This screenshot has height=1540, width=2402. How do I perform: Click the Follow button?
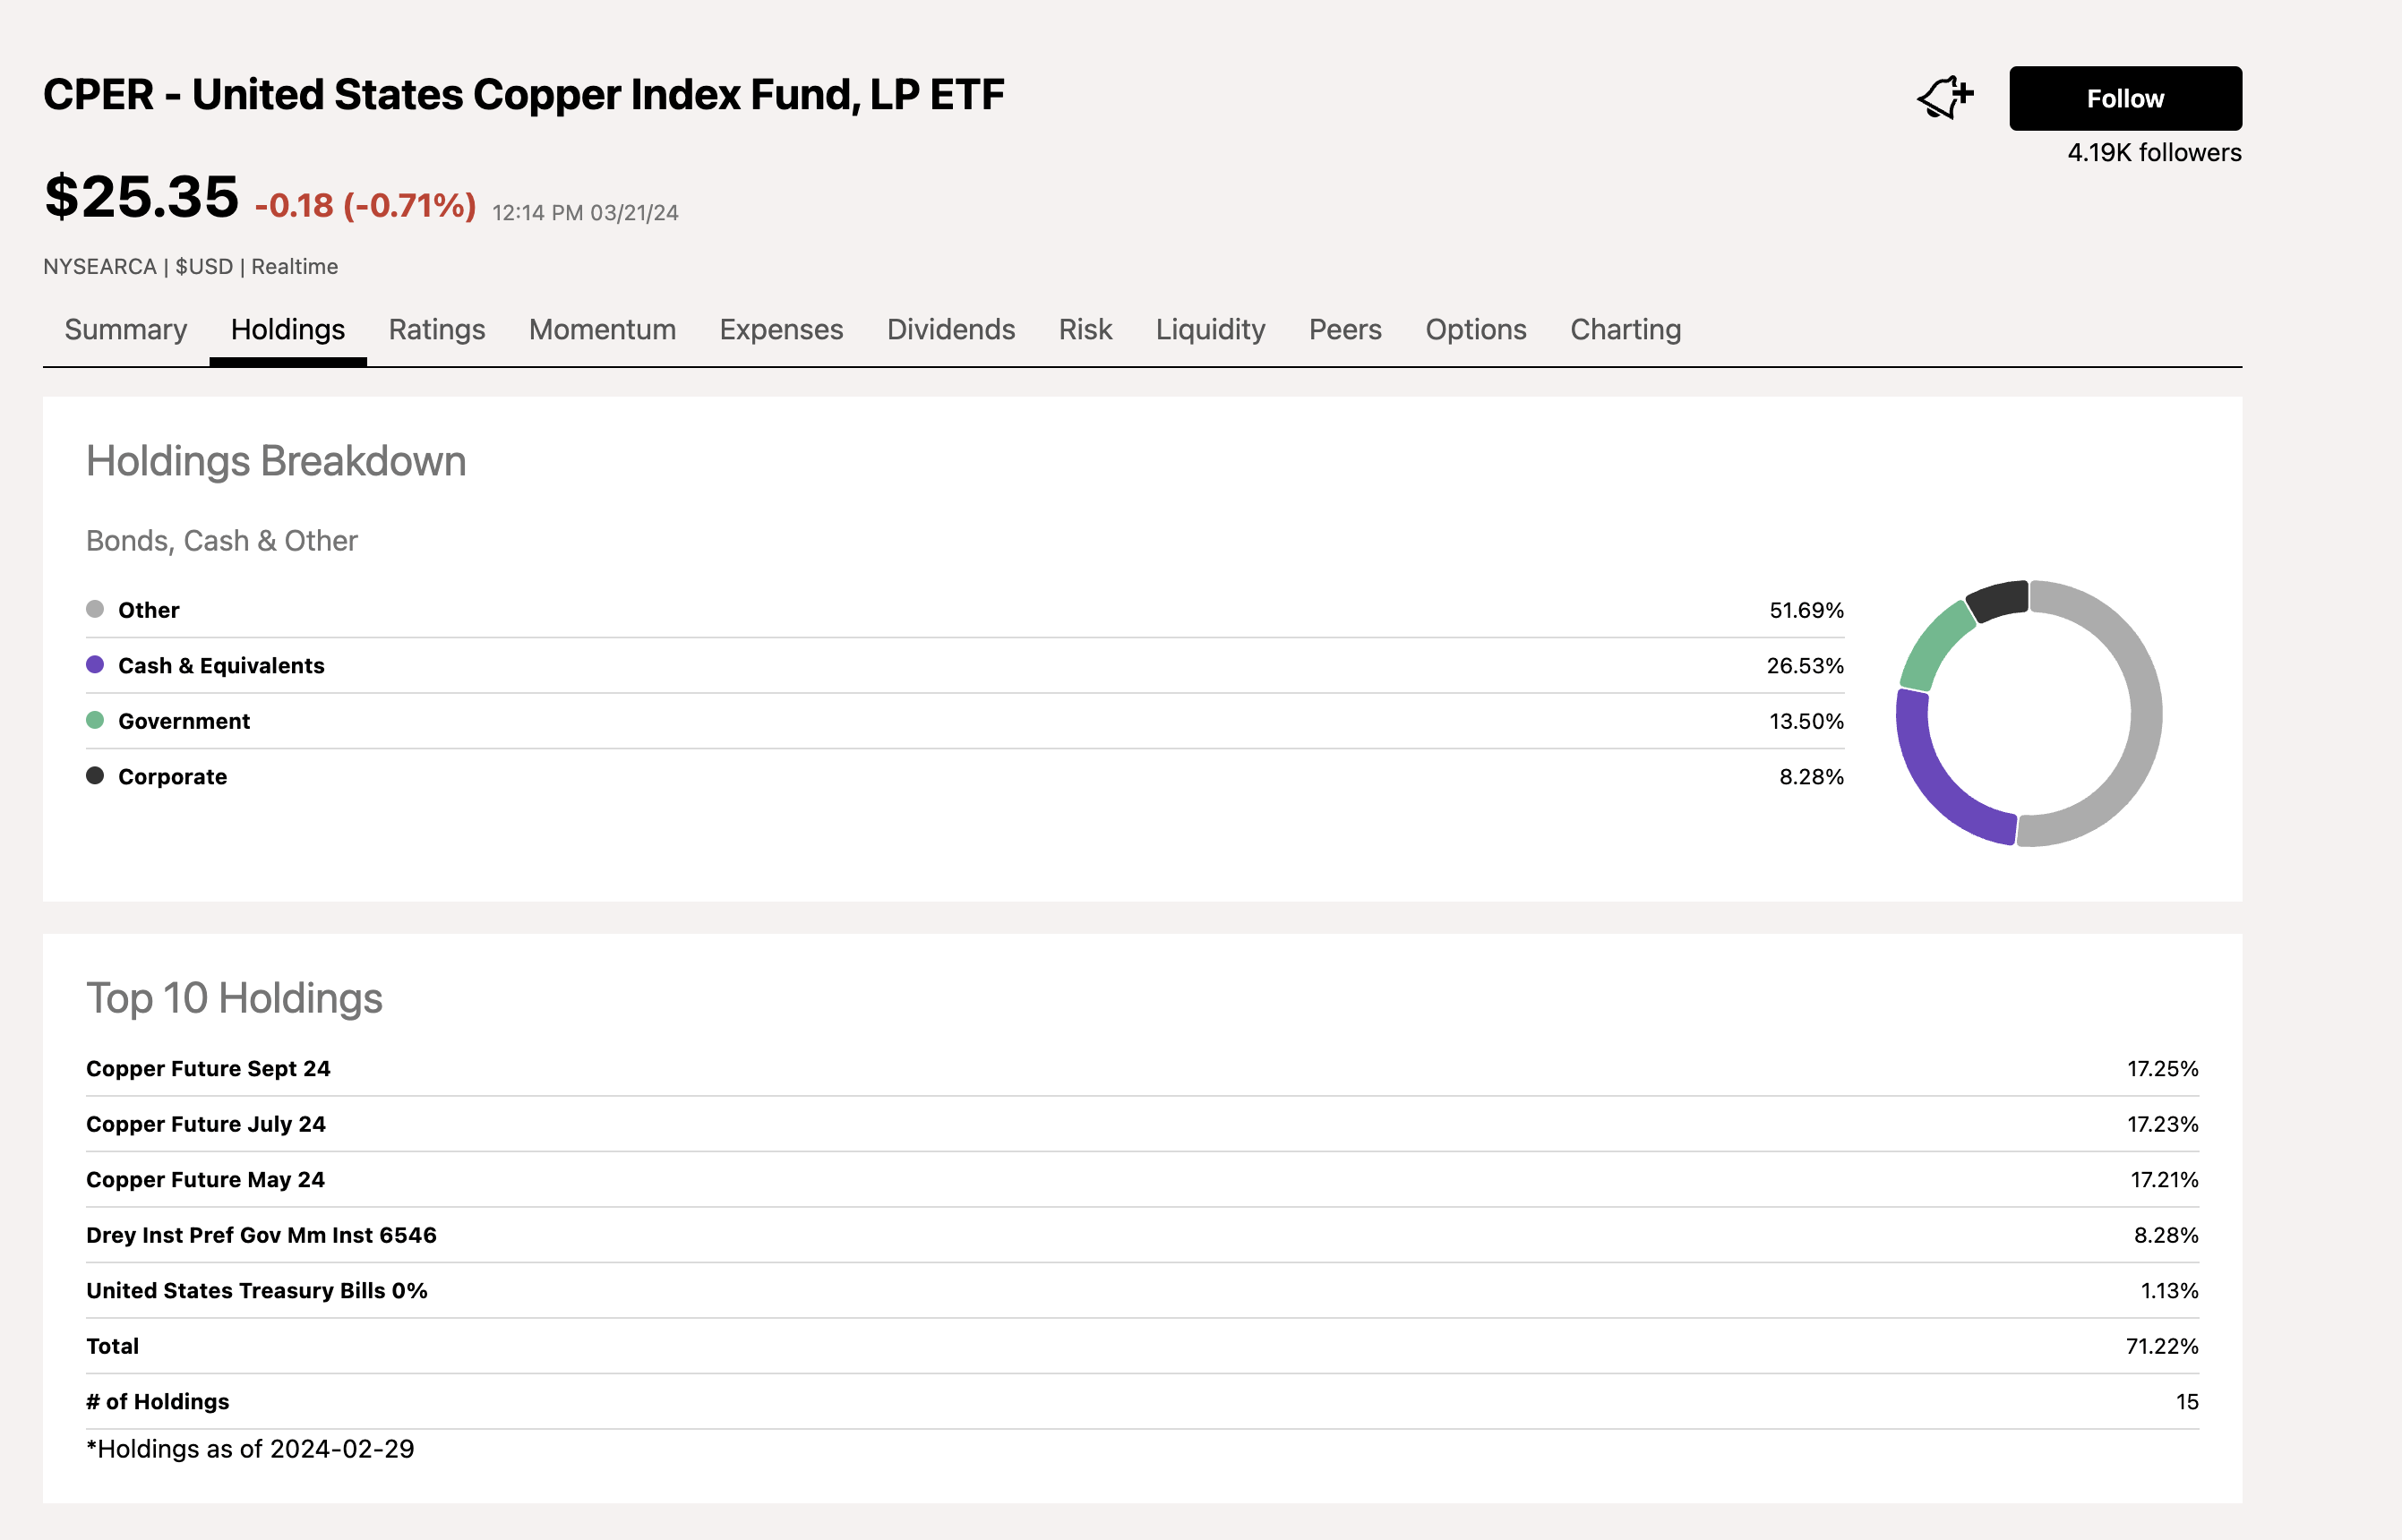[2124, 97]
